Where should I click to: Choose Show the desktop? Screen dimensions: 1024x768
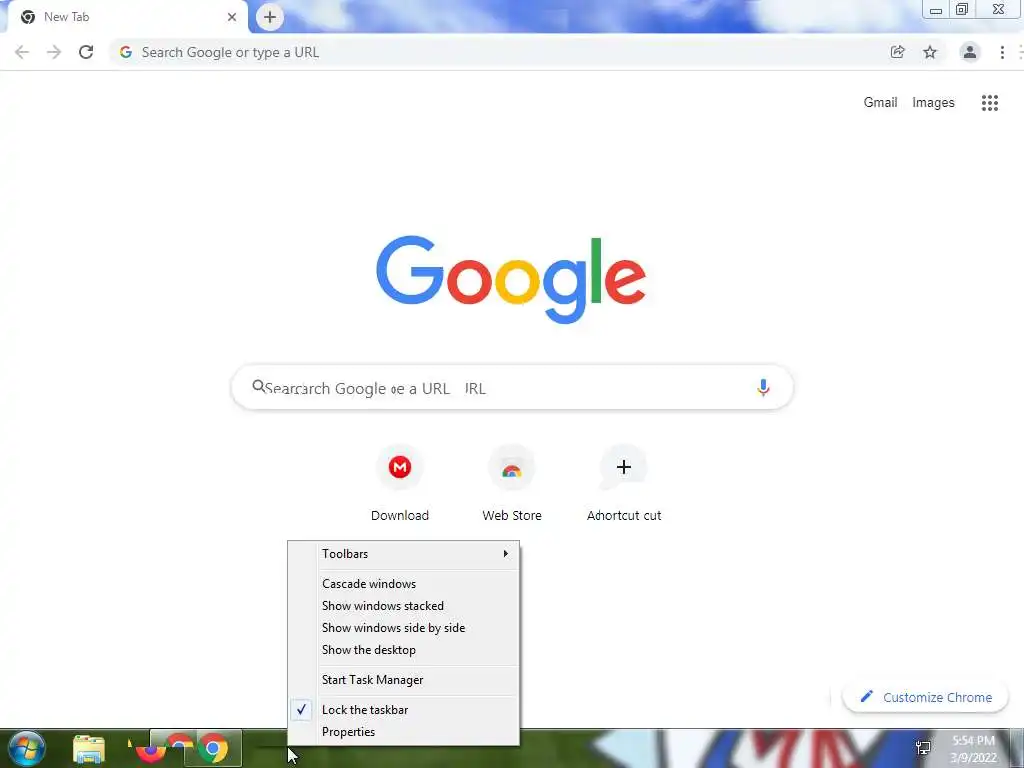(404, 650)
